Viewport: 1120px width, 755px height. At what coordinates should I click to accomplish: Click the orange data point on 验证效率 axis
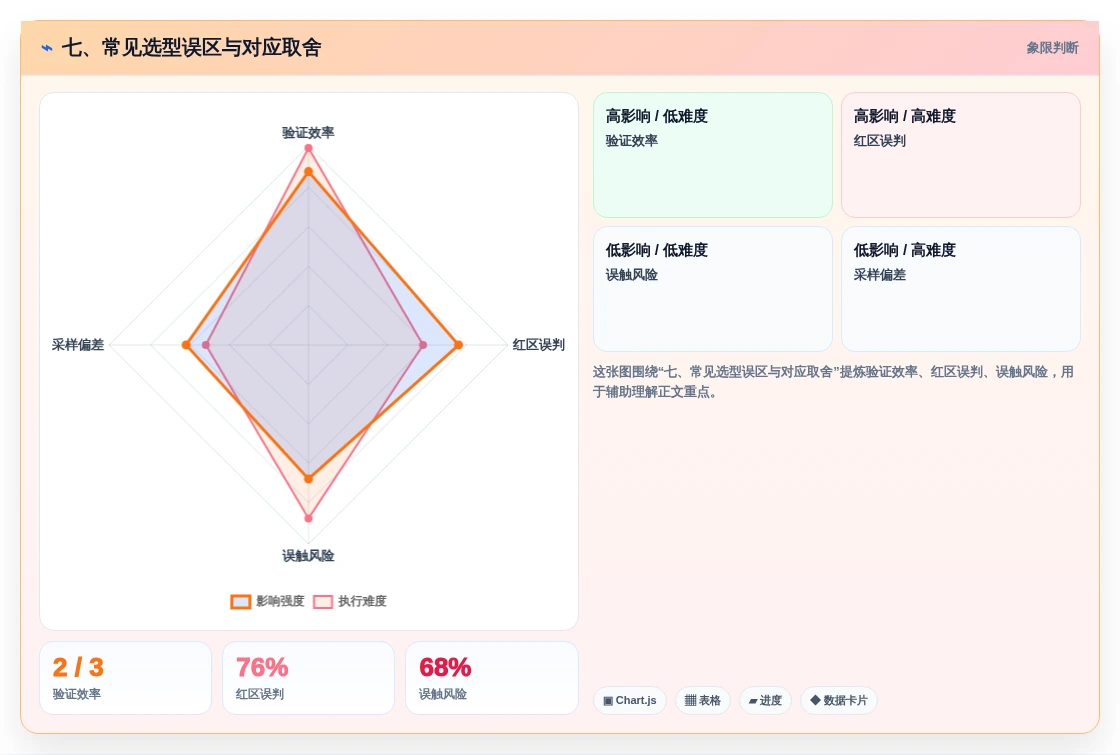point(309,172)
